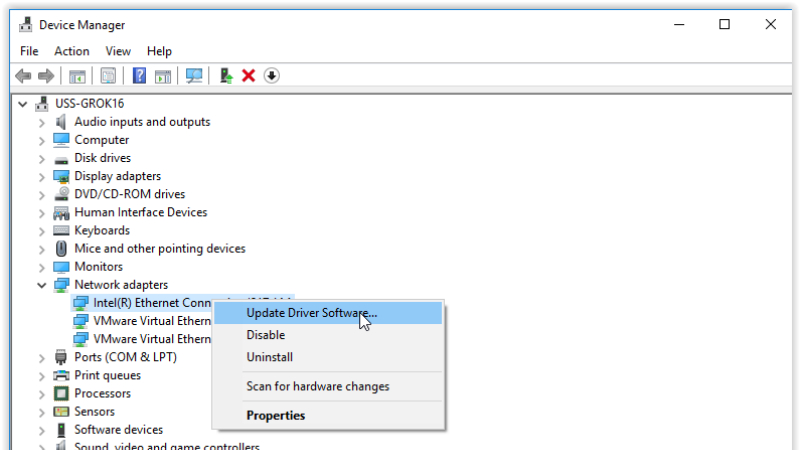Viewport: 800px width, 450px height.
Task: Select the Processors tree item
Action: click(103, 393)
